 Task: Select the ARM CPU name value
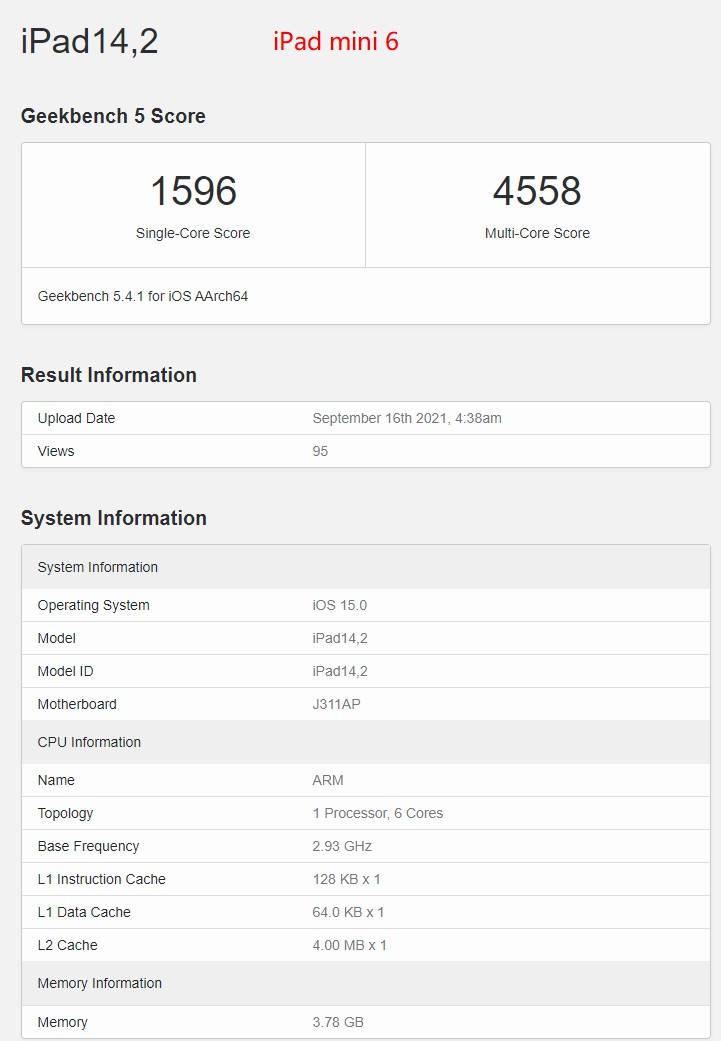[x=328, y=780]
